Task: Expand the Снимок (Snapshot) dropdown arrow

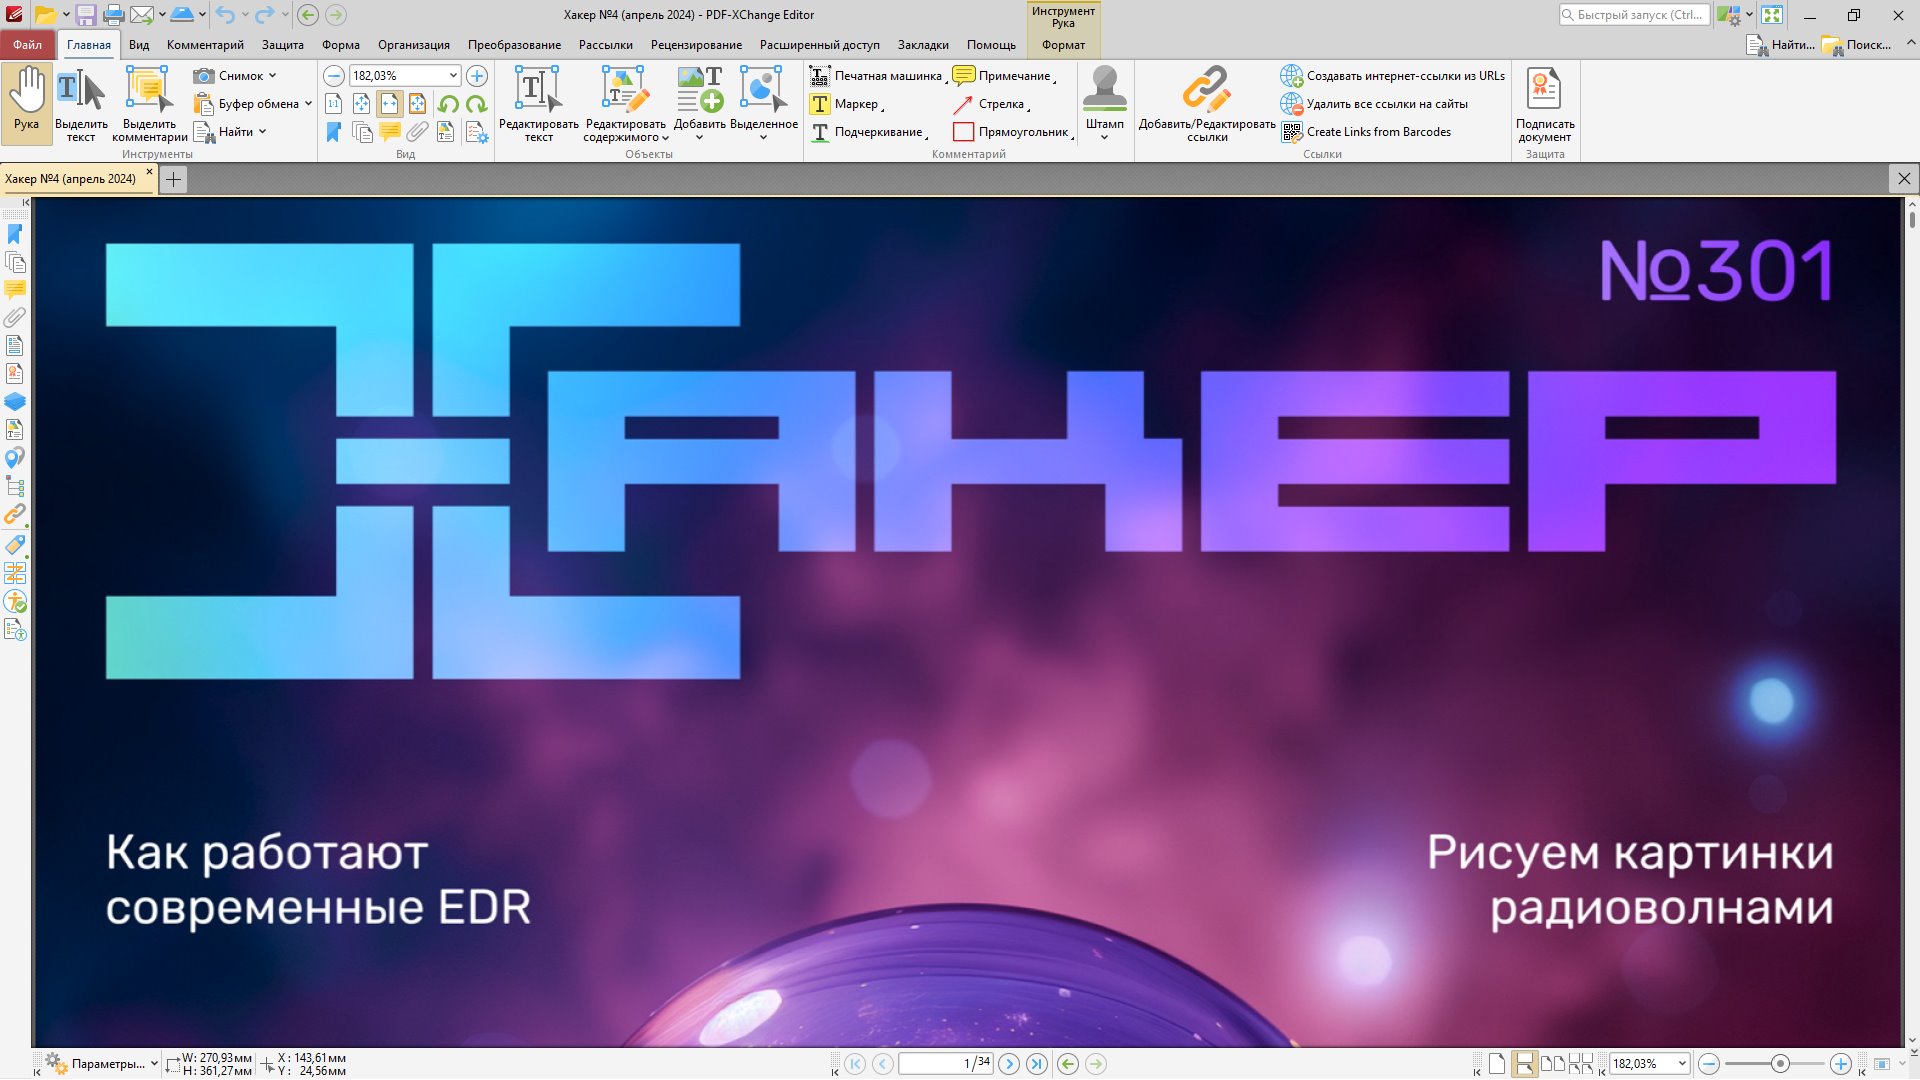Action: click(x=272, y=76)
